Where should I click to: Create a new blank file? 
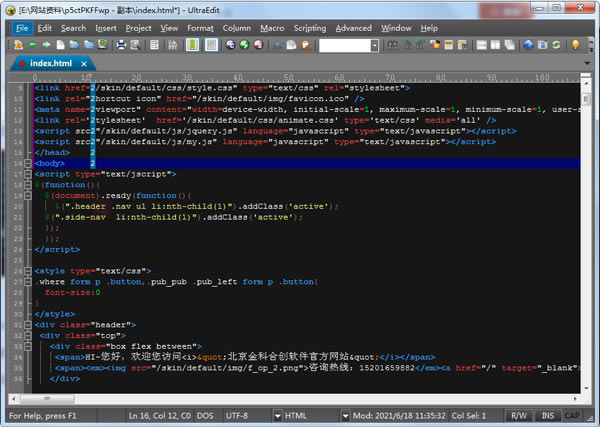(x=60, y=45)
